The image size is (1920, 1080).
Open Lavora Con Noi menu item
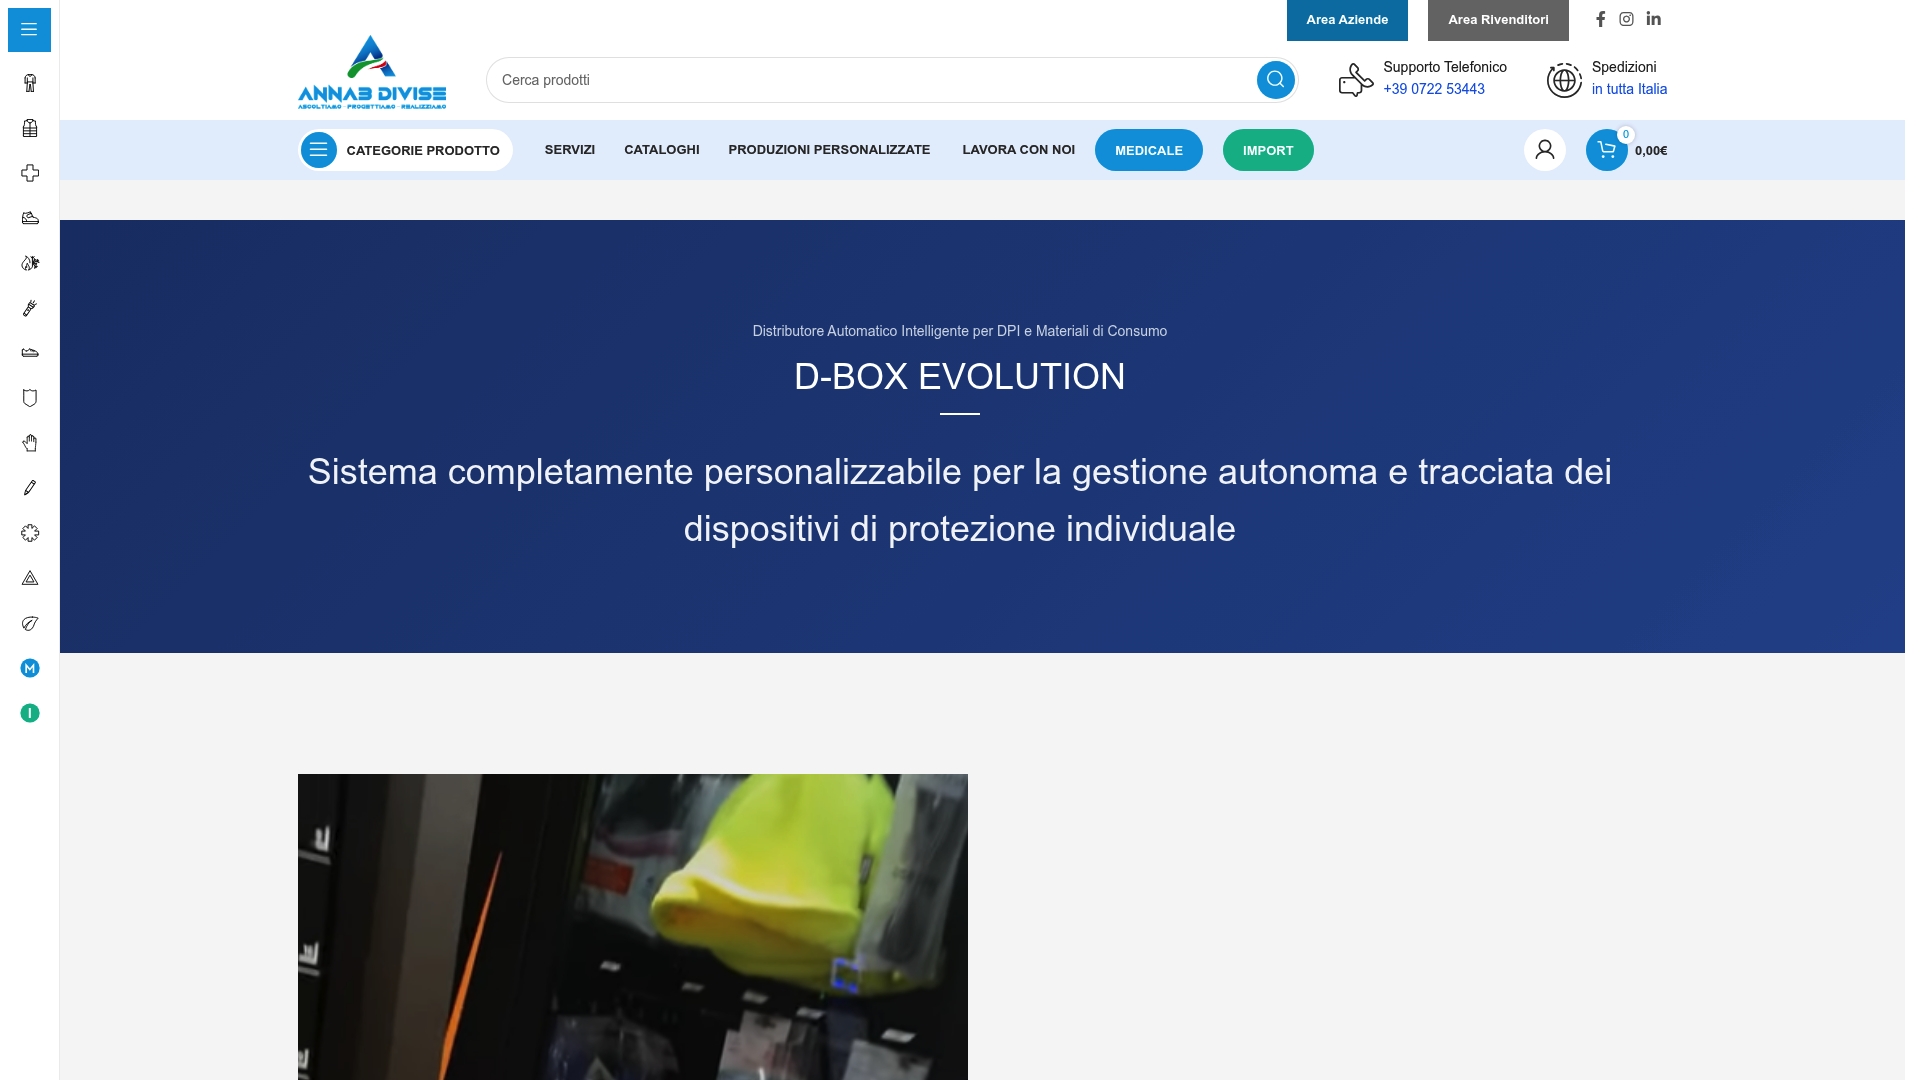click(x=1018, y=150)
